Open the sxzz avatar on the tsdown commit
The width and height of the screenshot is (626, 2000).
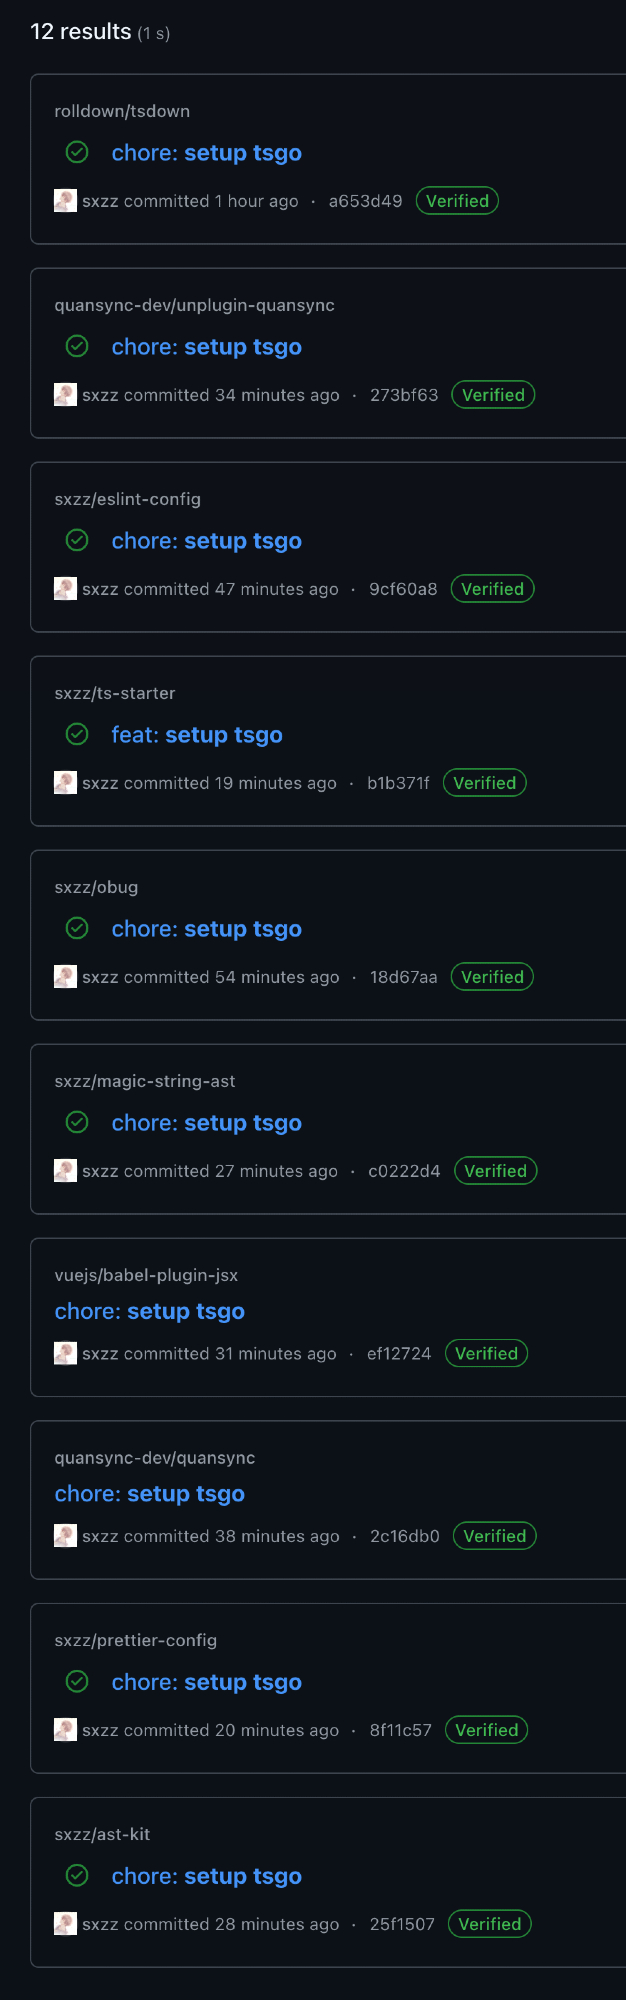click(x=65, y=201)
